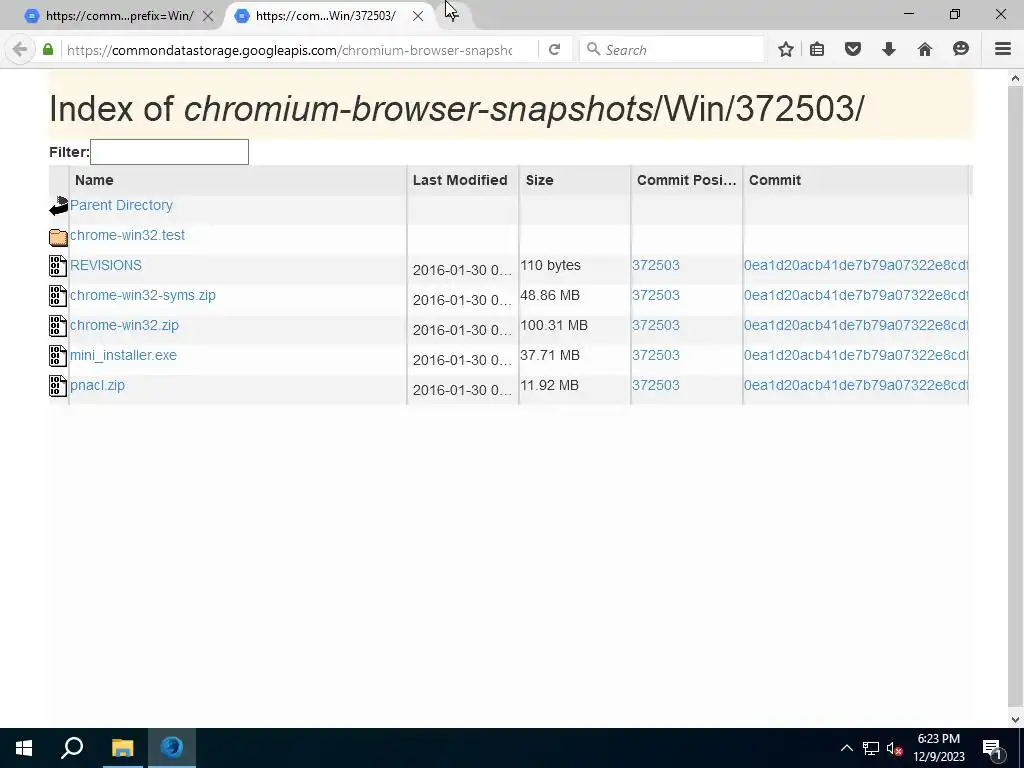Open commit position 372503 in chrome-win32.zip row
This screenshot has width=1024, height=768.
pyautogui.click(x=656, y=325)
